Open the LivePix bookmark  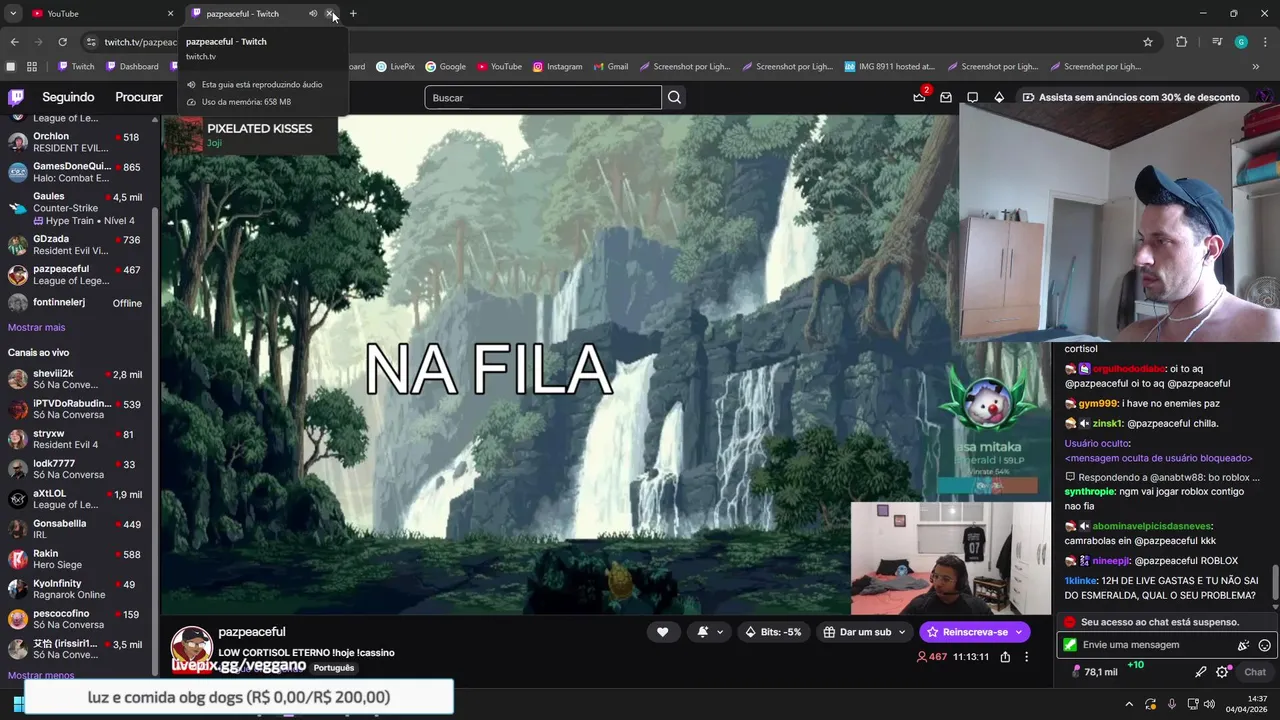click(395, 66)
